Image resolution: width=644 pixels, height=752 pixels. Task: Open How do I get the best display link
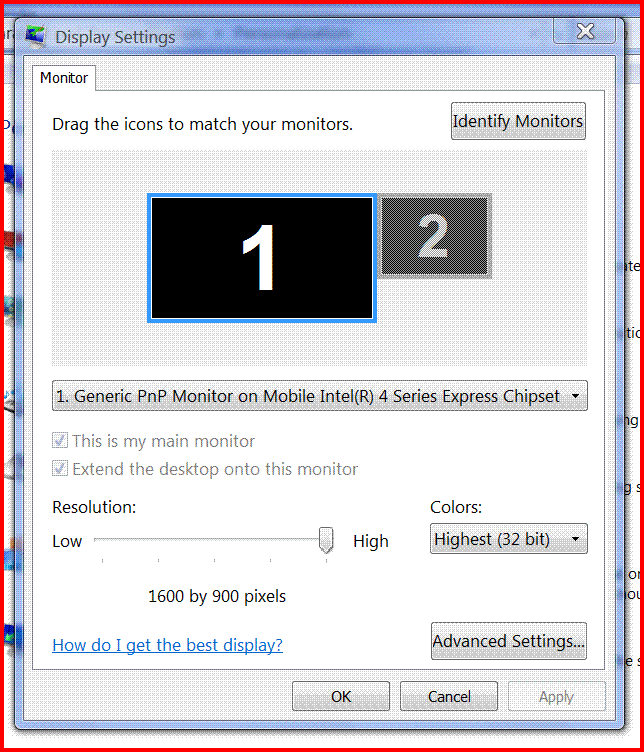click(167, 645)
